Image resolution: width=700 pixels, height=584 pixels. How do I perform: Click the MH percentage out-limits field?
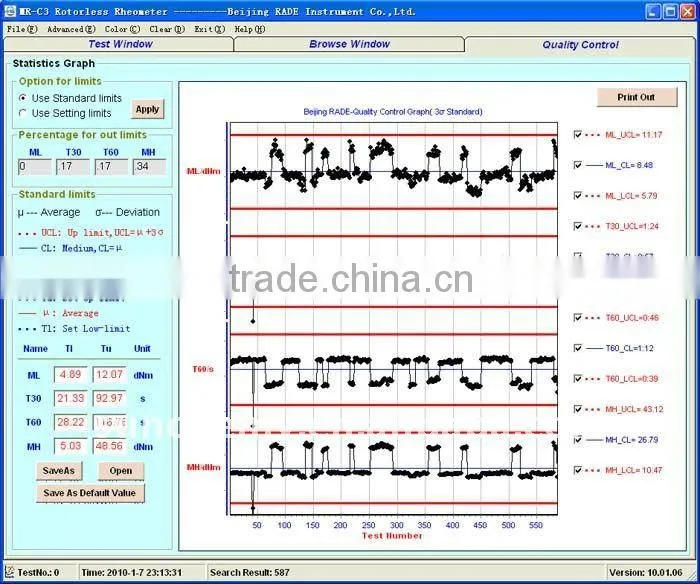149,167
